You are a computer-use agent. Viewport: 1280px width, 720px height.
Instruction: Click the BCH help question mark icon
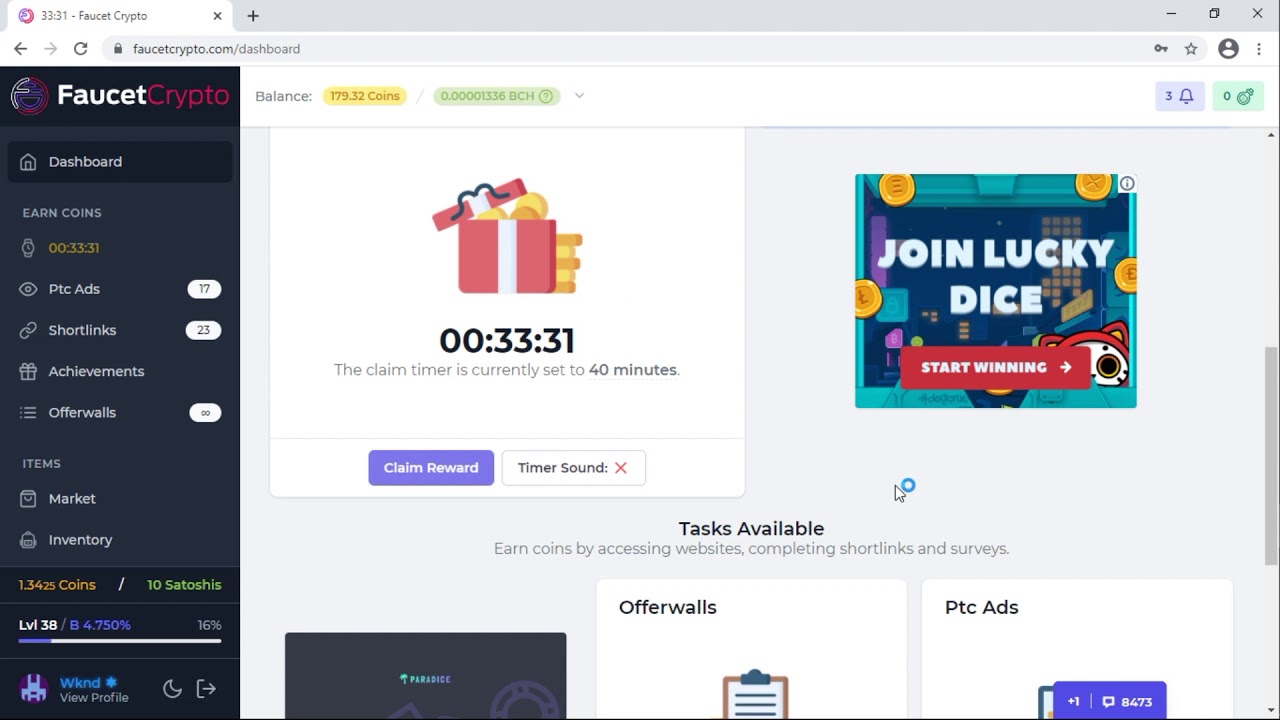[546, 96]
